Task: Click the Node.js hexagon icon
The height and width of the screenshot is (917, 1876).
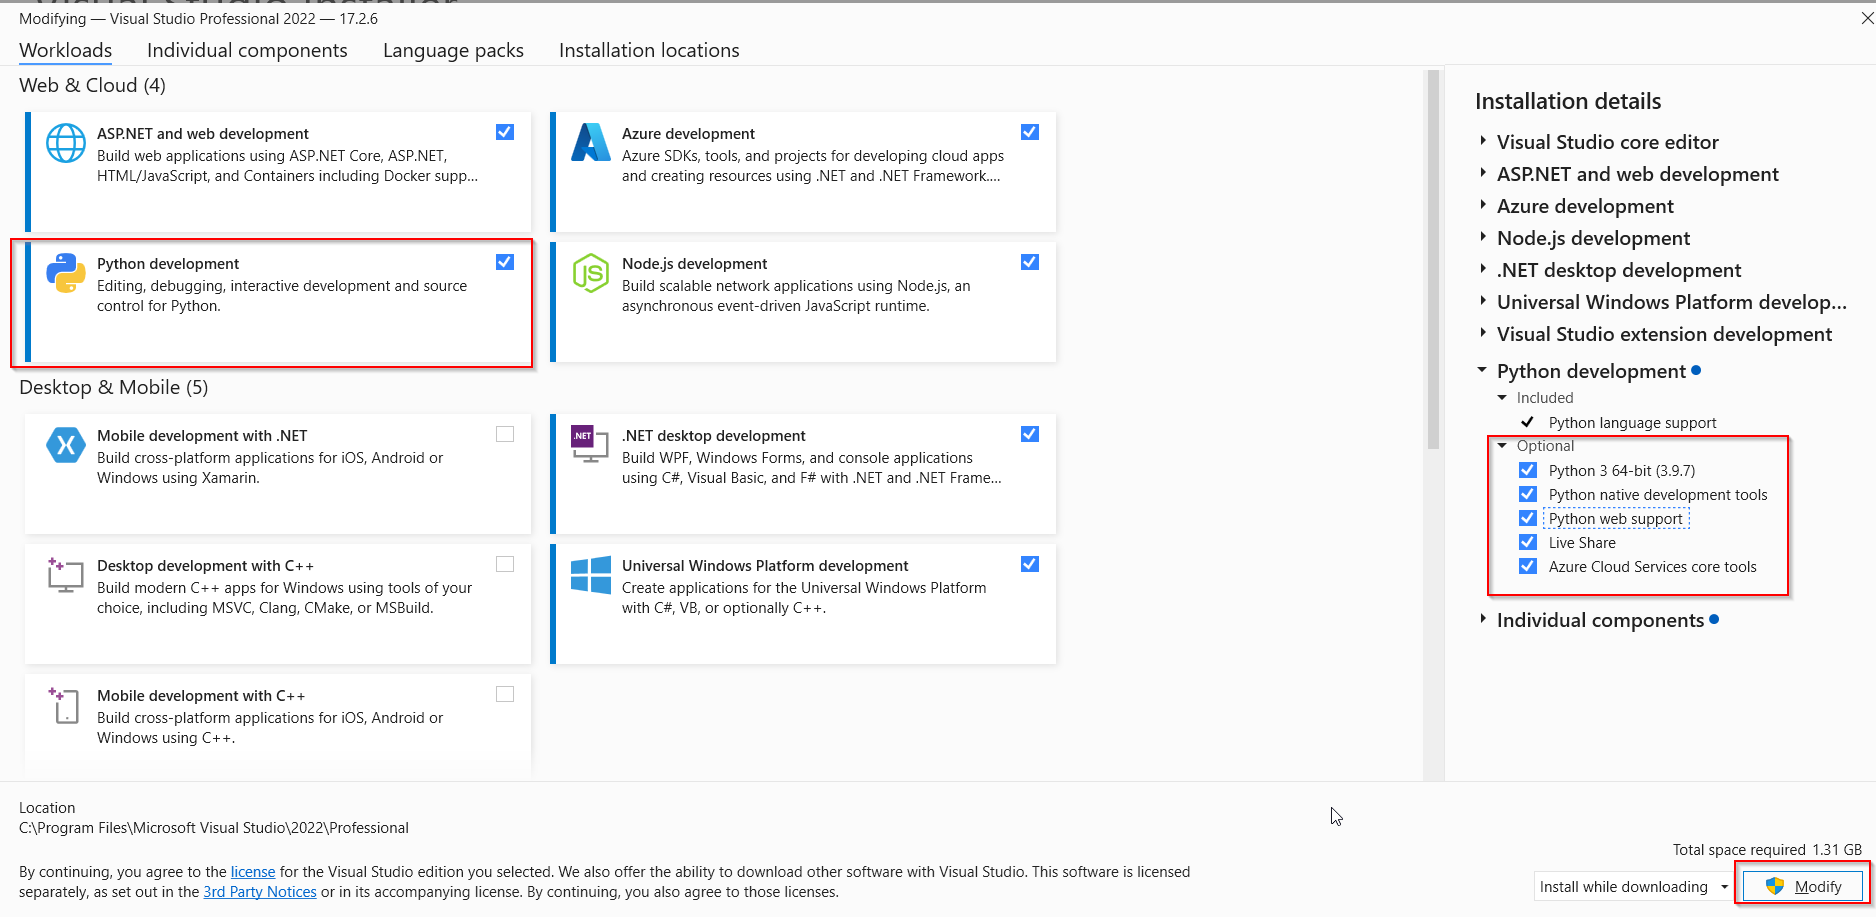Action: coord(591,273)
